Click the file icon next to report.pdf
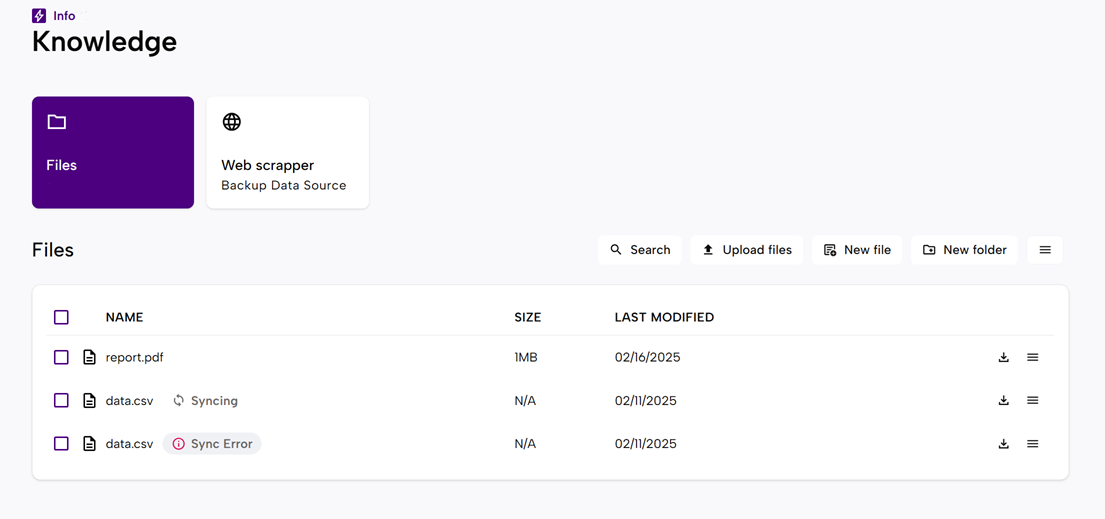This screenshot has width=1105, height=519. 89,358
